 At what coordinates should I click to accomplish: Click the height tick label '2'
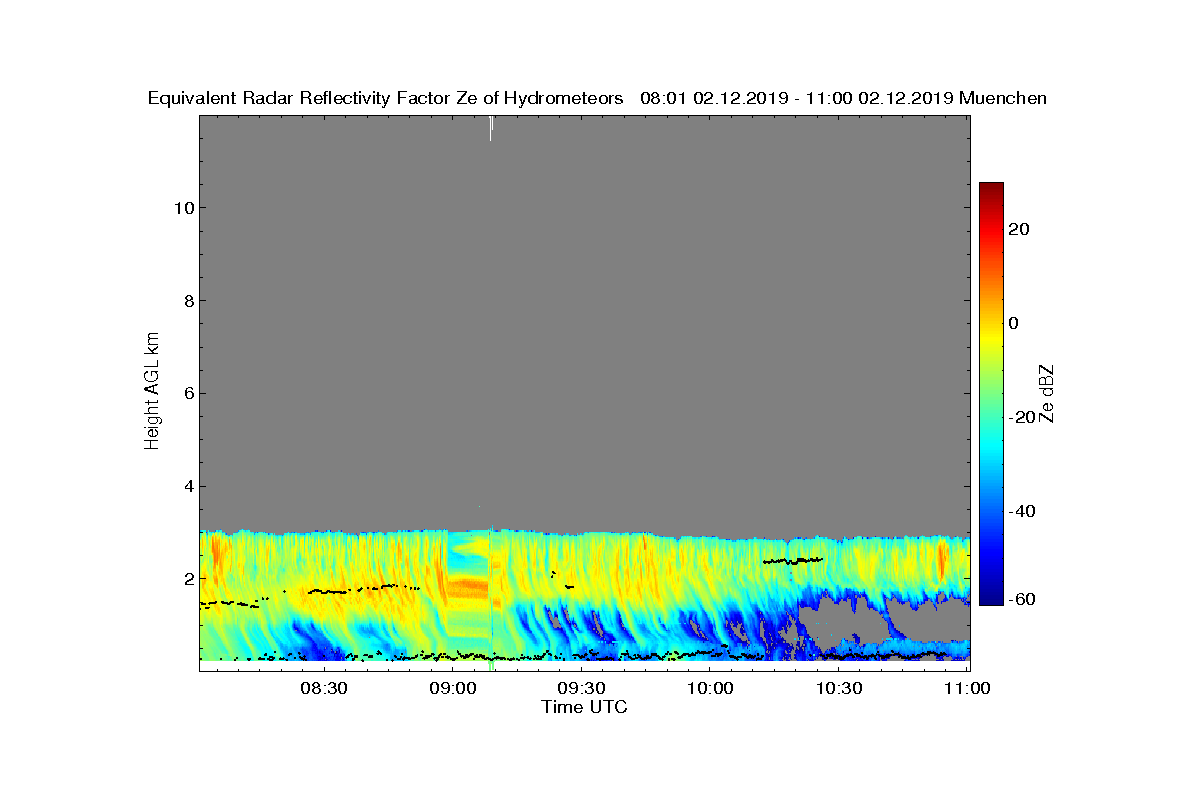[187, 579]
